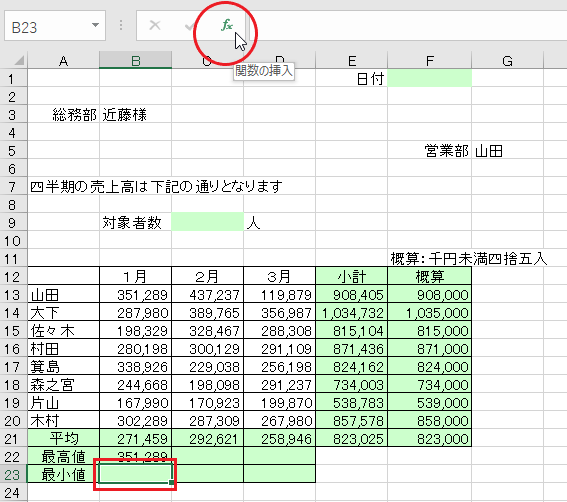Click the 木村 name cell

coord(63,420)
